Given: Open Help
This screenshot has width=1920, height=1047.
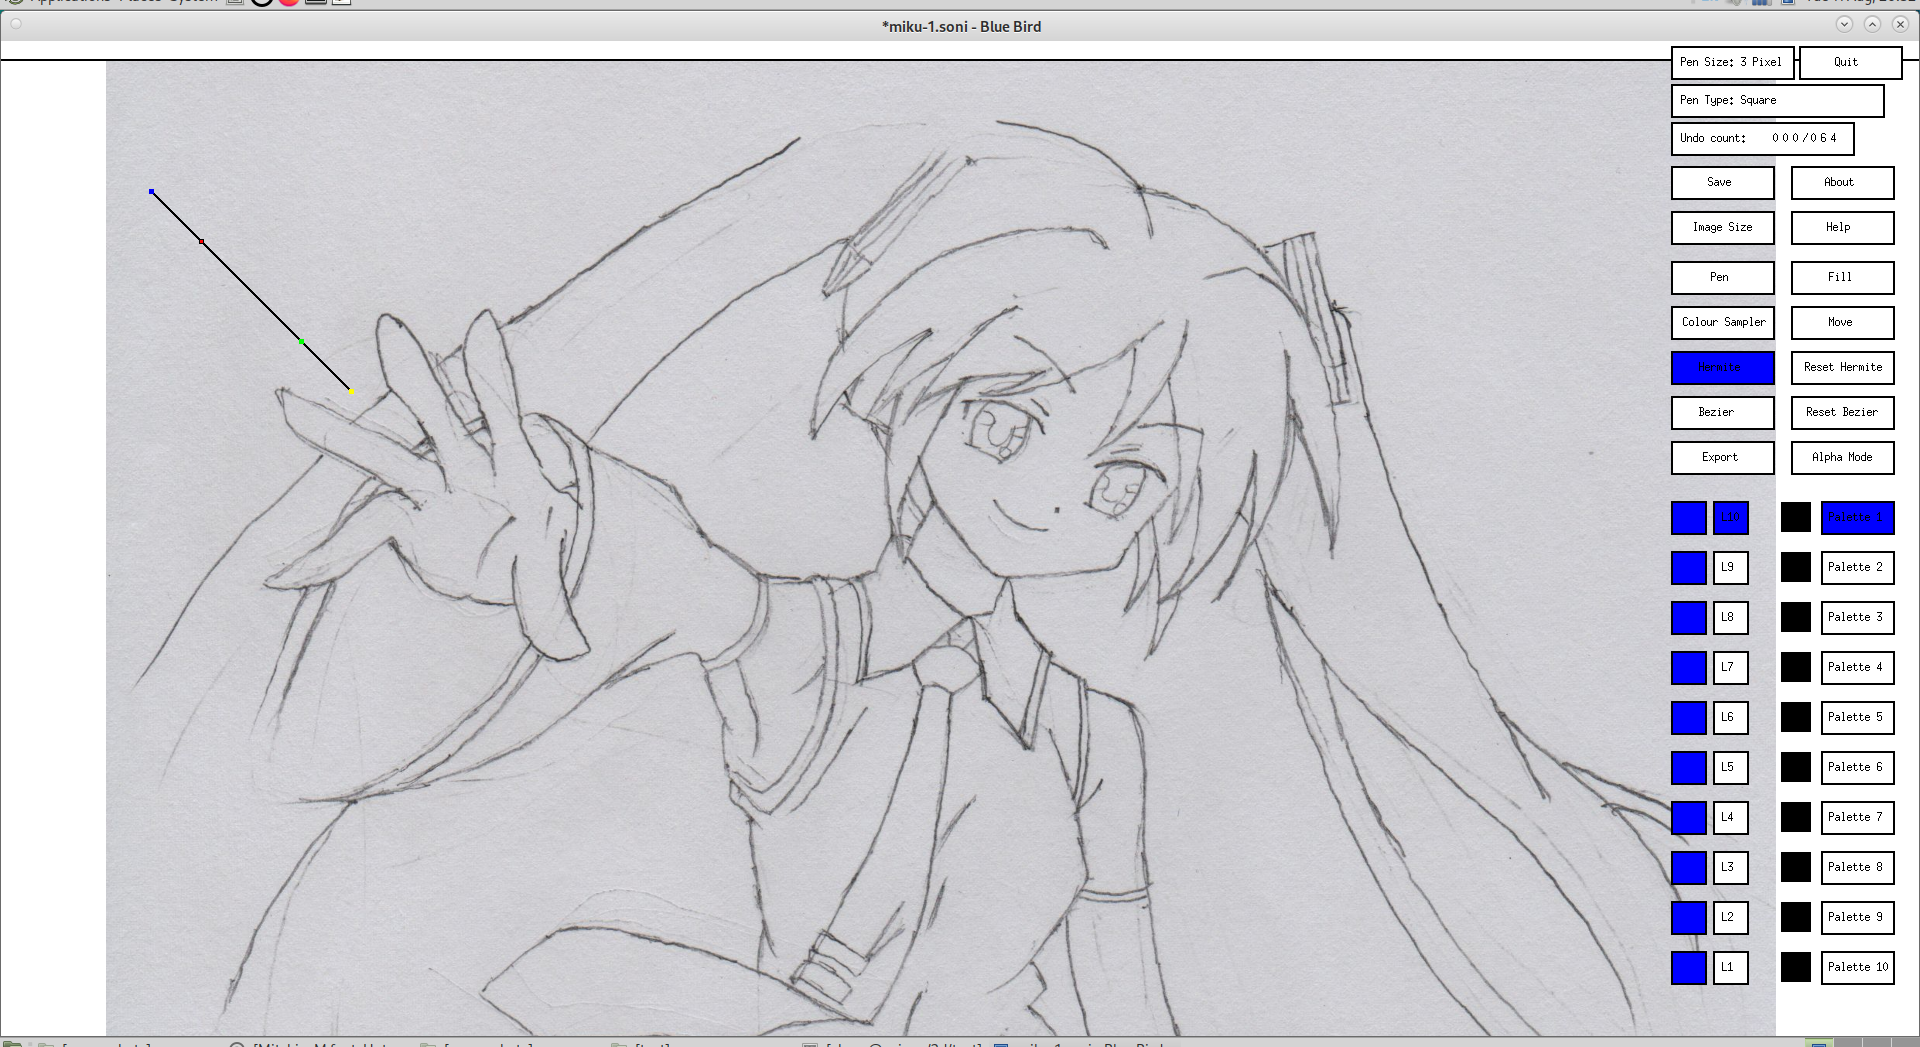Looking at the screenshot, I should (x=1842, y=228).
